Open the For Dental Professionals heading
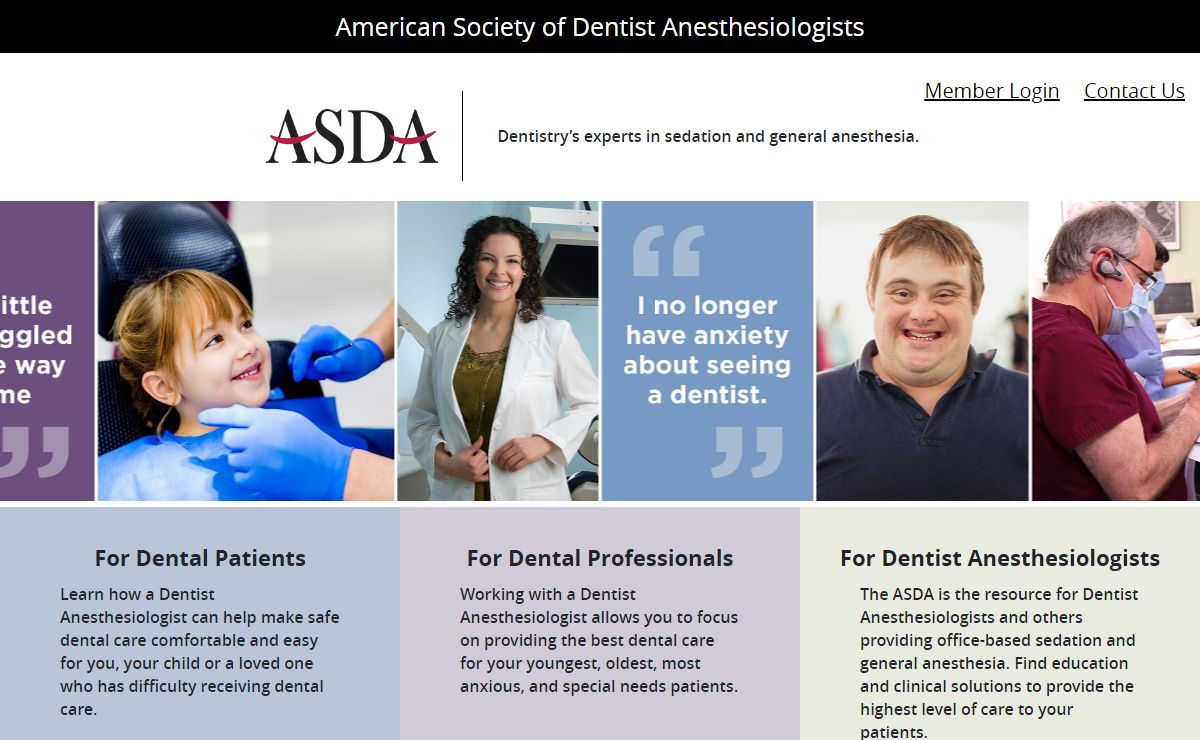Screen dimensions: 1200x740 tap(600, 558)
